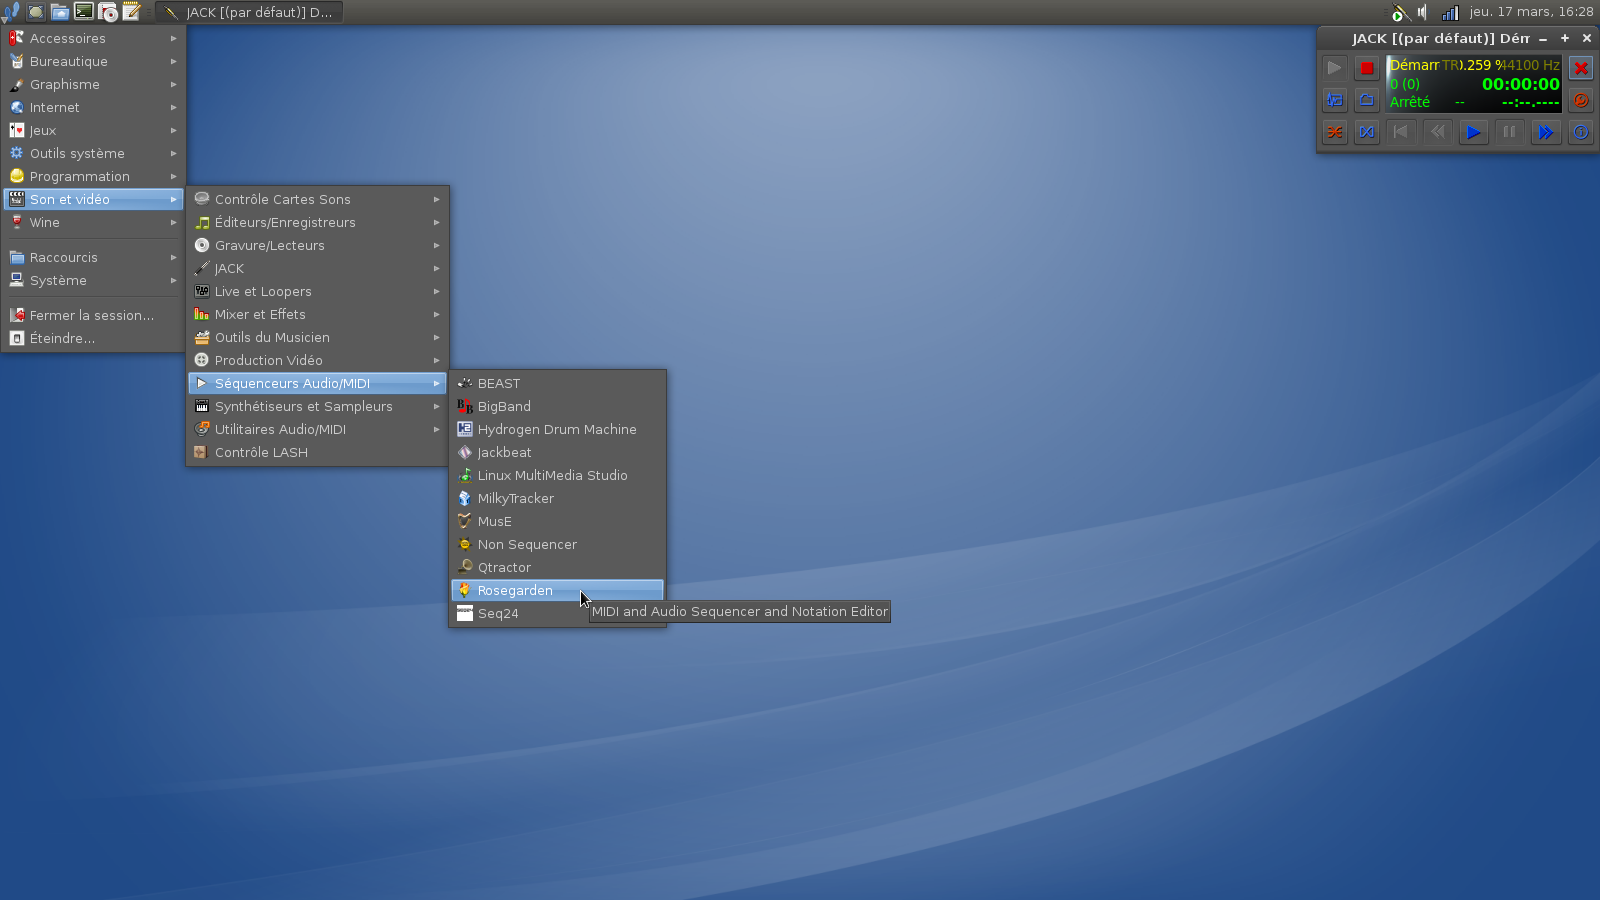
Task: Open Linux MultiMedia Studio
Action: 557,475
